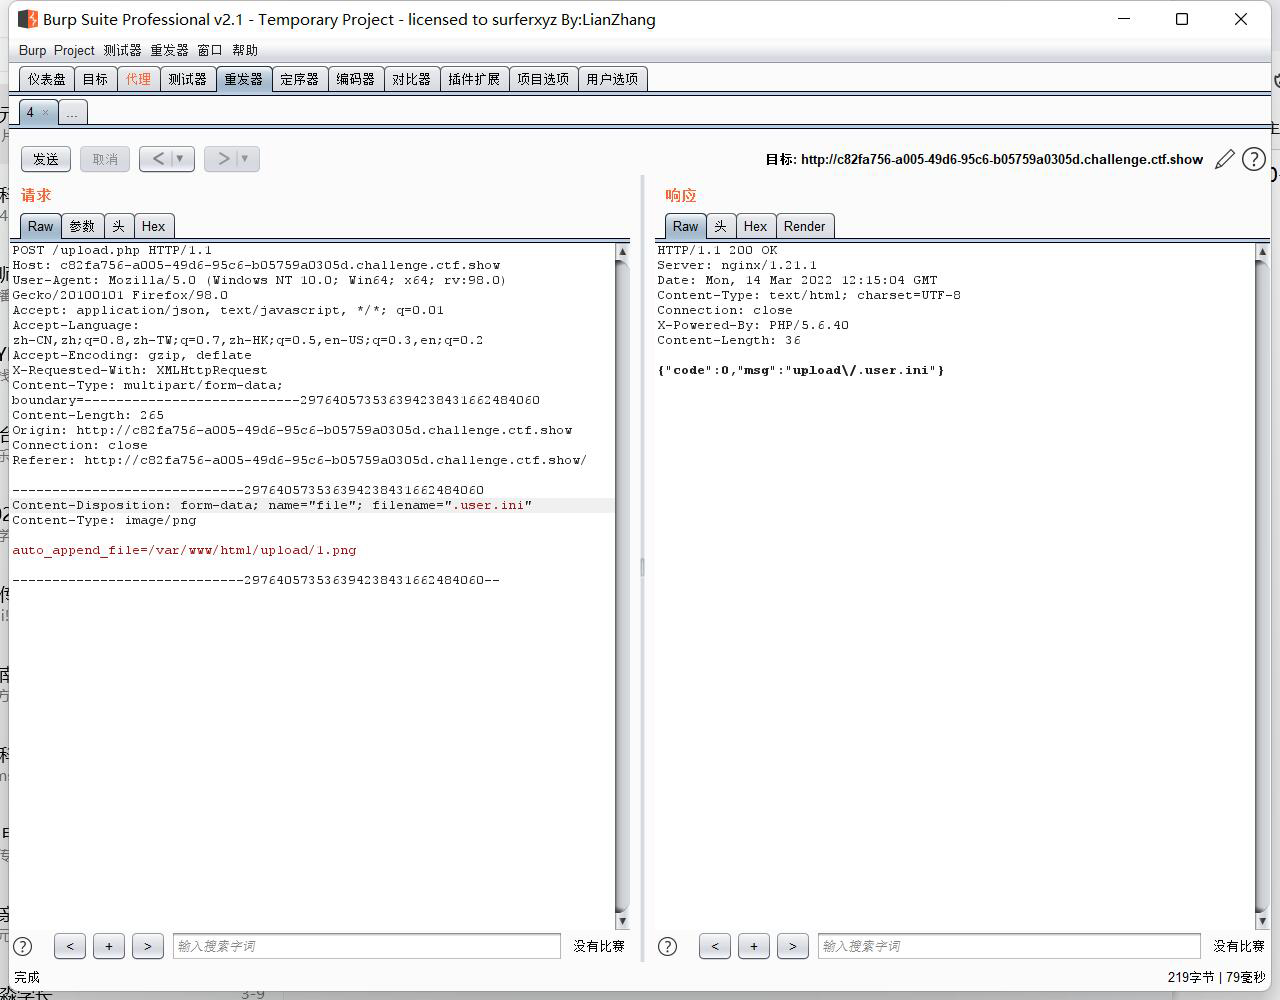Go back in request history
The height and width of the screenshot is (1000, 1280).
(x=158, y=159)
